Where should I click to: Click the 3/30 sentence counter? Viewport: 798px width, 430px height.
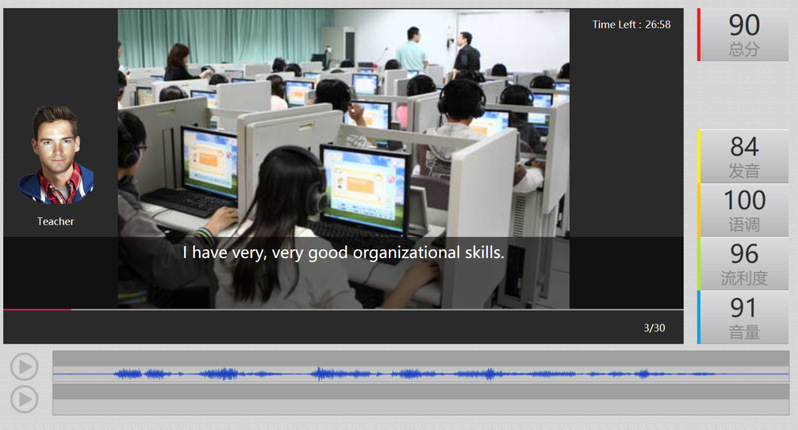[654, 327]
